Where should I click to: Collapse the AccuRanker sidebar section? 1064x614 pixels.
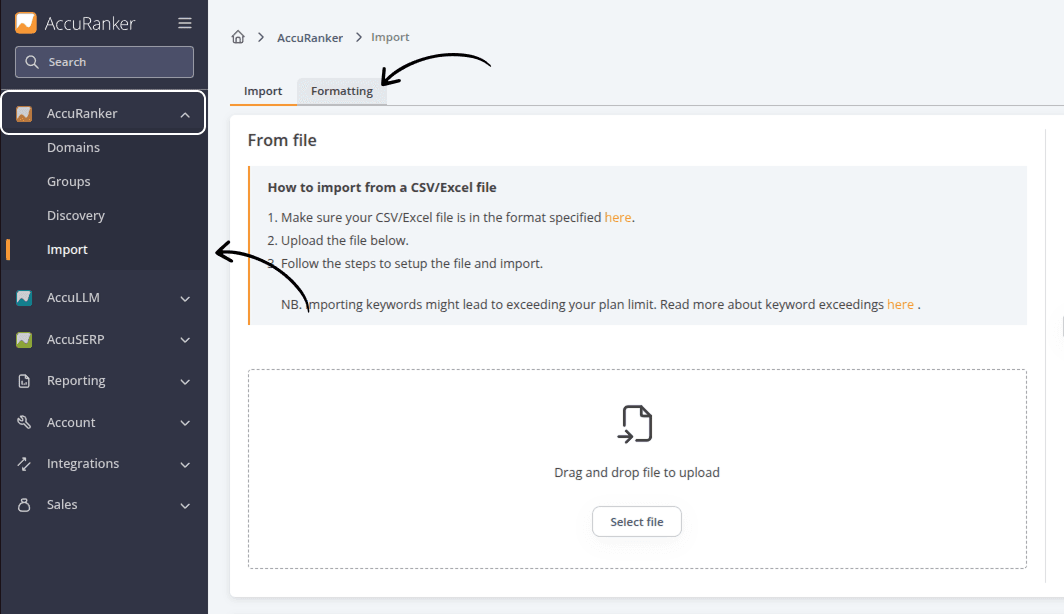tap(185, 115)
